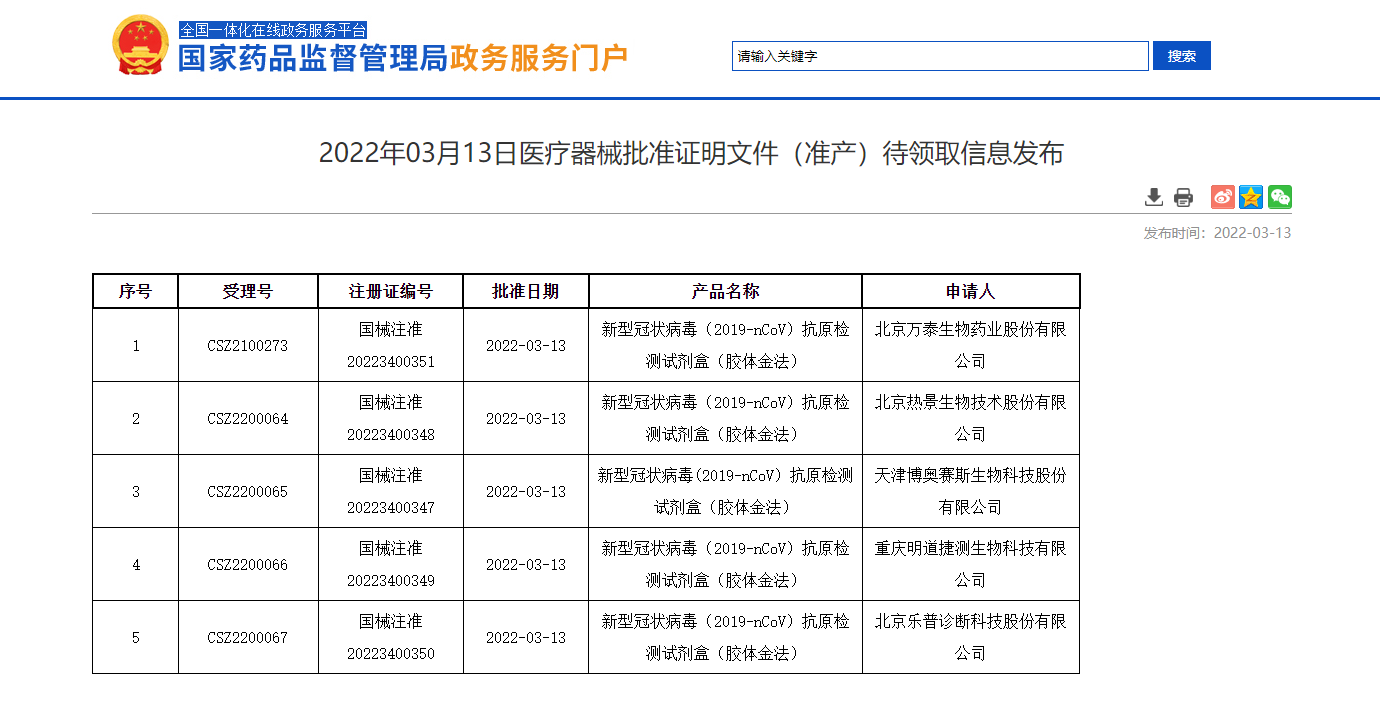Click the 注册证编号 column header

pyautogui.click(x=390, y=291)
